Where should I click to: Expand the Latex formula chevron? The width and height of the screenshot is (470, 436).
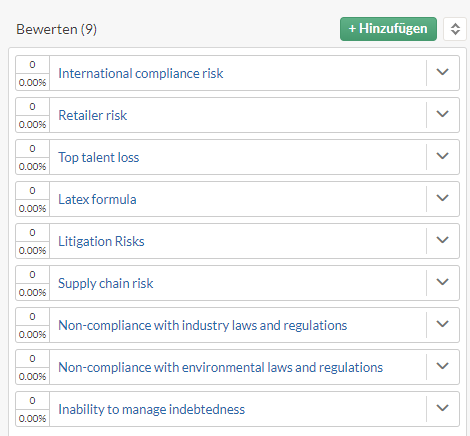pos(443,199)
